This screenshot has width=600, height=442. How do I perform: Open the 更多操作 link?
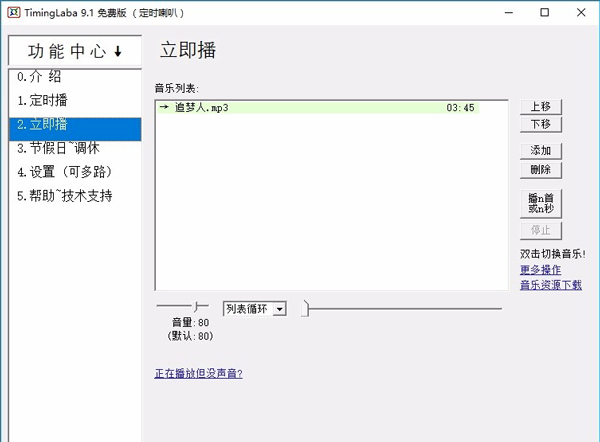tap(540, 270)
